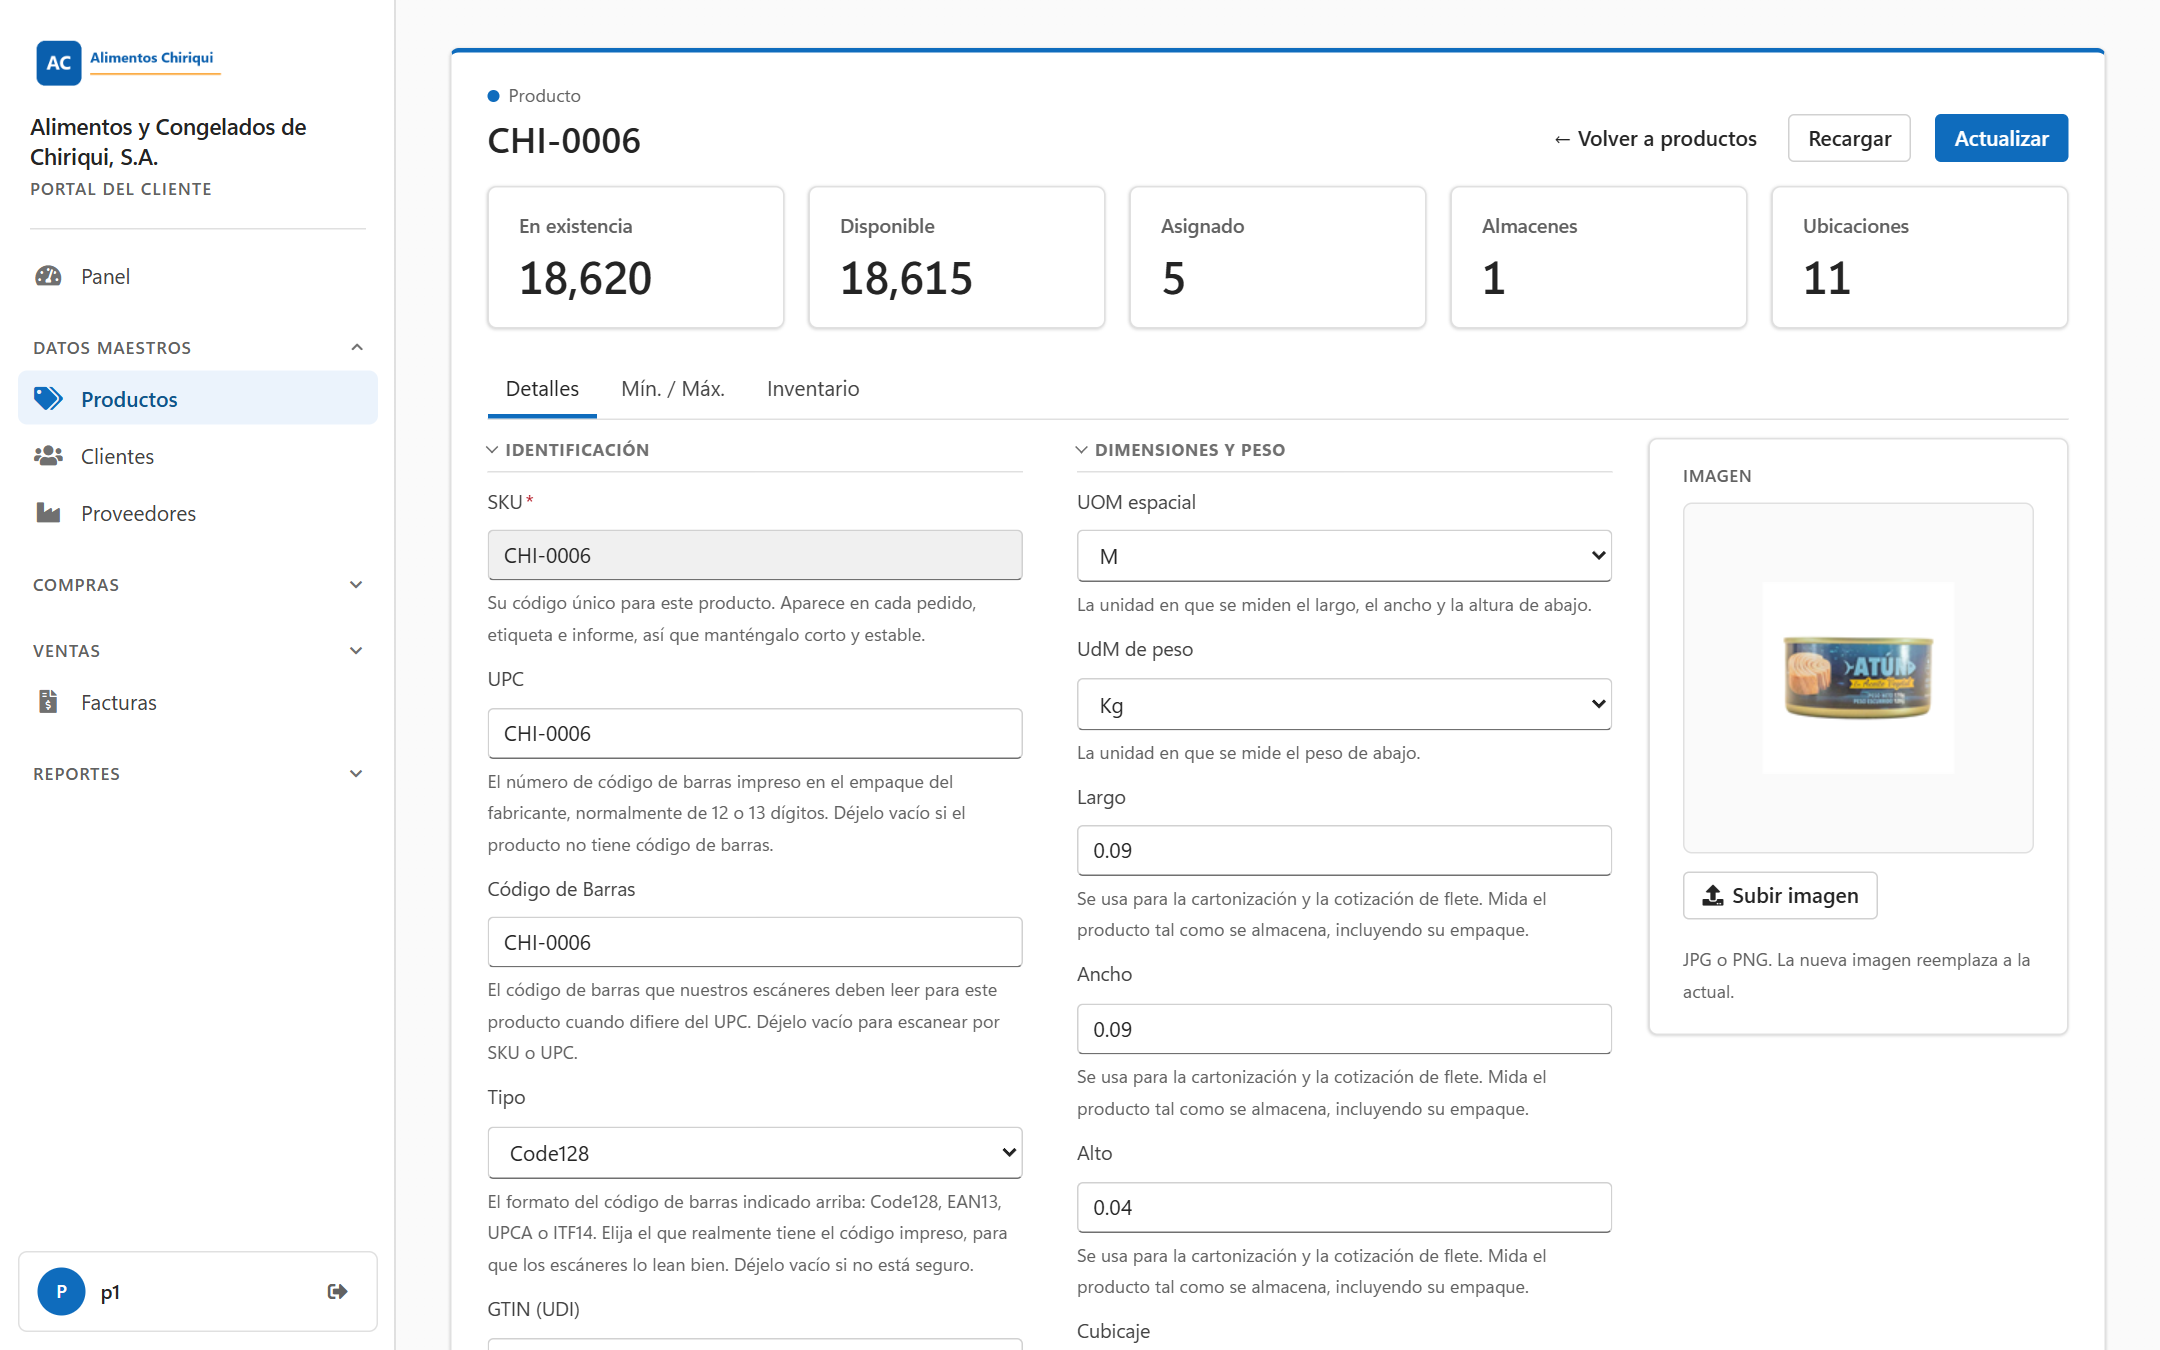
Task: Click the Proveedores factory icon
Action: click(48, 513)
